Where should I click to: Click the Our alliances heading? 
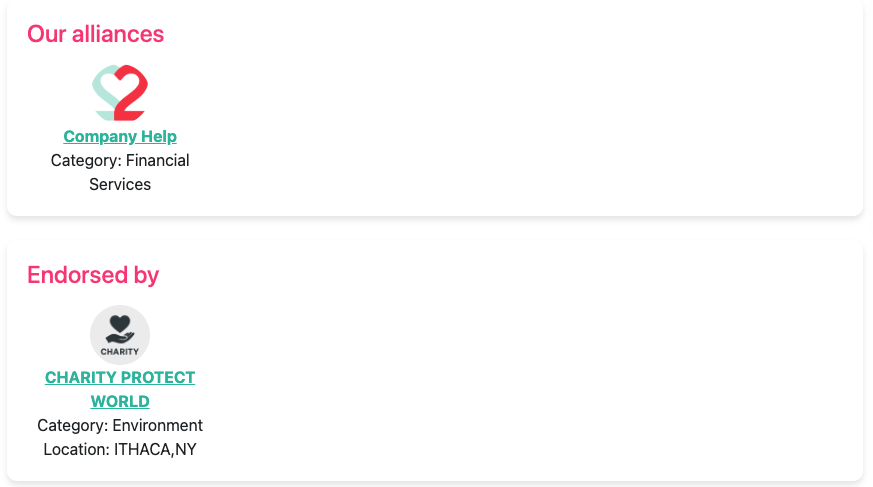pyautogui.click(x=95, y=34)
